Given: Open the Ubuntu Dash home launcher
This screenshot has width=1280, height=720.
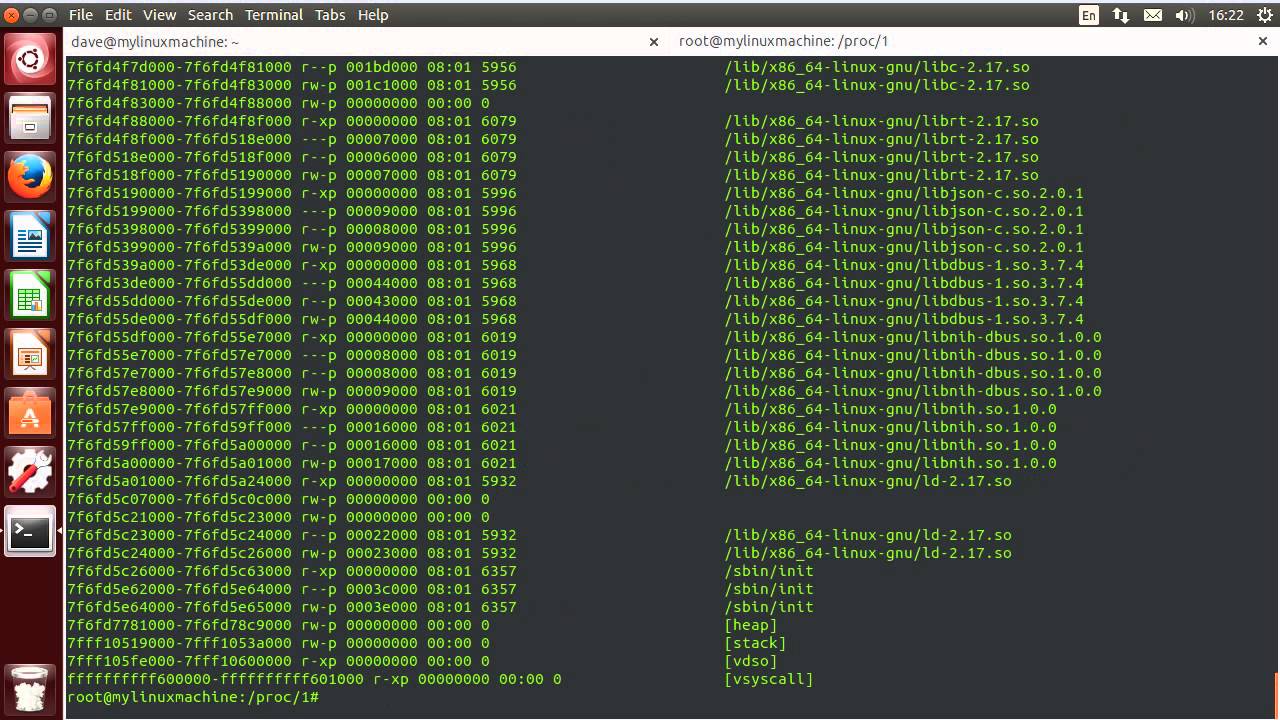Looking at the screenshot, I should point(30,60).
